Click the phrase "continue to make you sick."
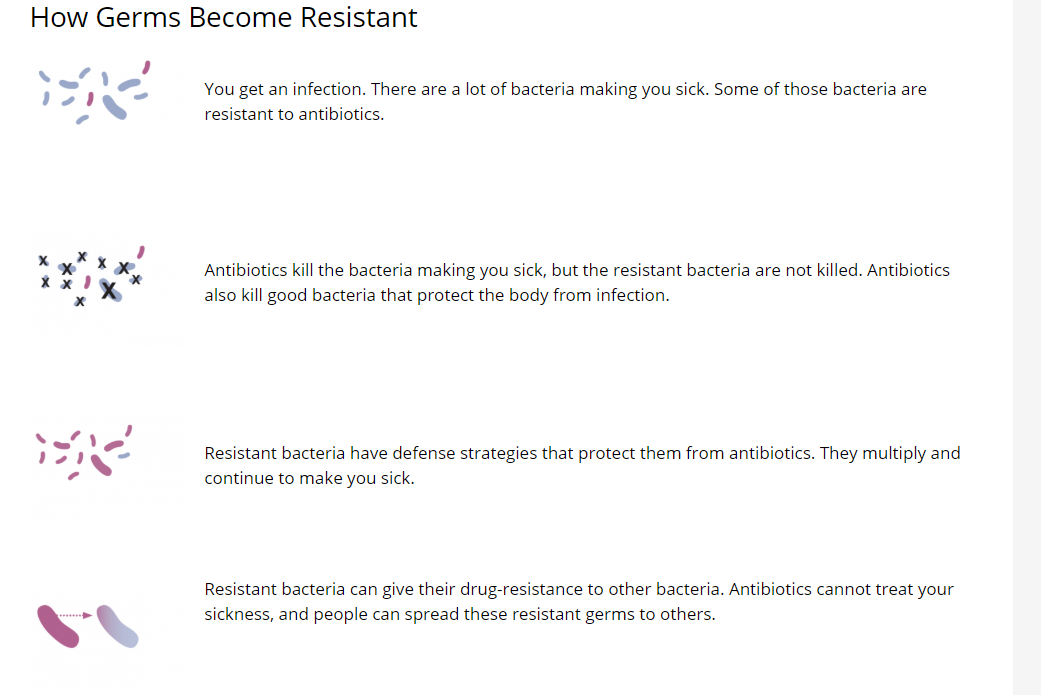This screenshot has height=695, width=1041. (x=309, y=478)
